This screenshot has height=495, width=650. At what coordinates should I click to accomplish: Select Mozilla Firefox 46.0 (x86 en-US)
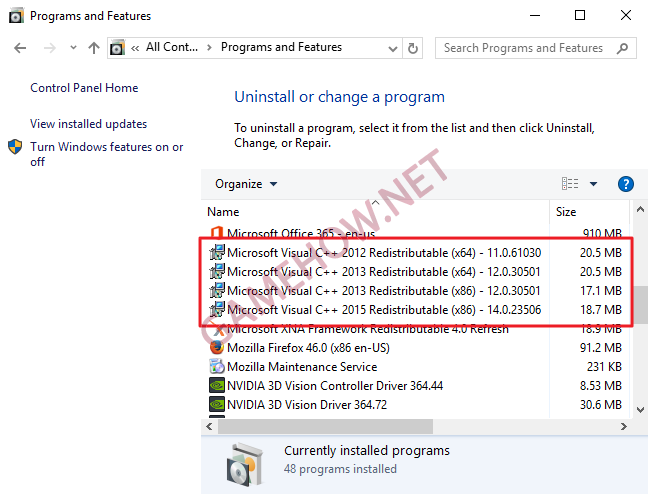[415, 348]
